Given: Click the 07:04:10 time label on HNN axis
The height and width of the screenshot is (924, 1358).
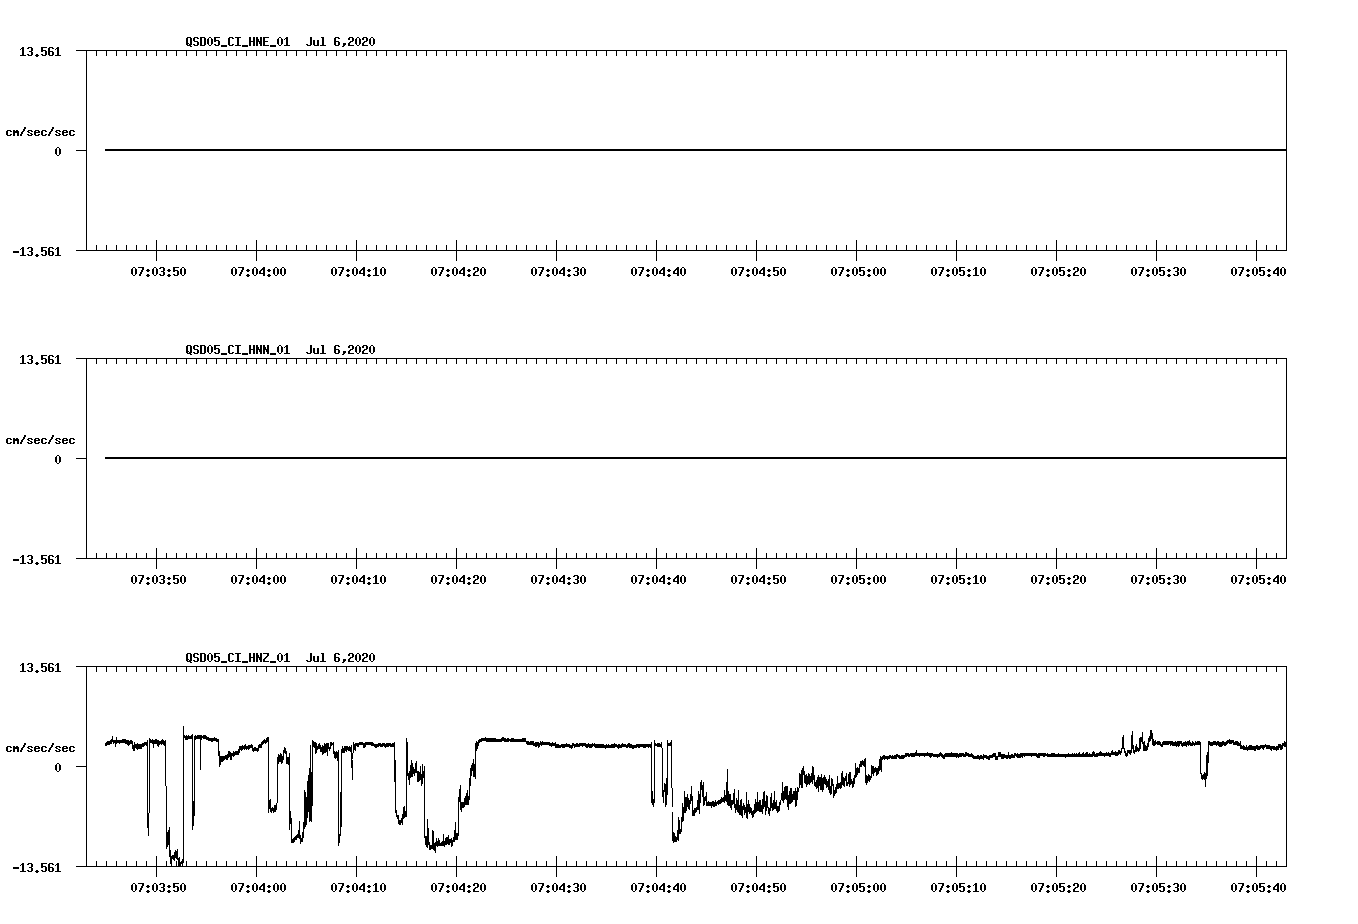Looking at the screenshot, I should pos(358,580).
